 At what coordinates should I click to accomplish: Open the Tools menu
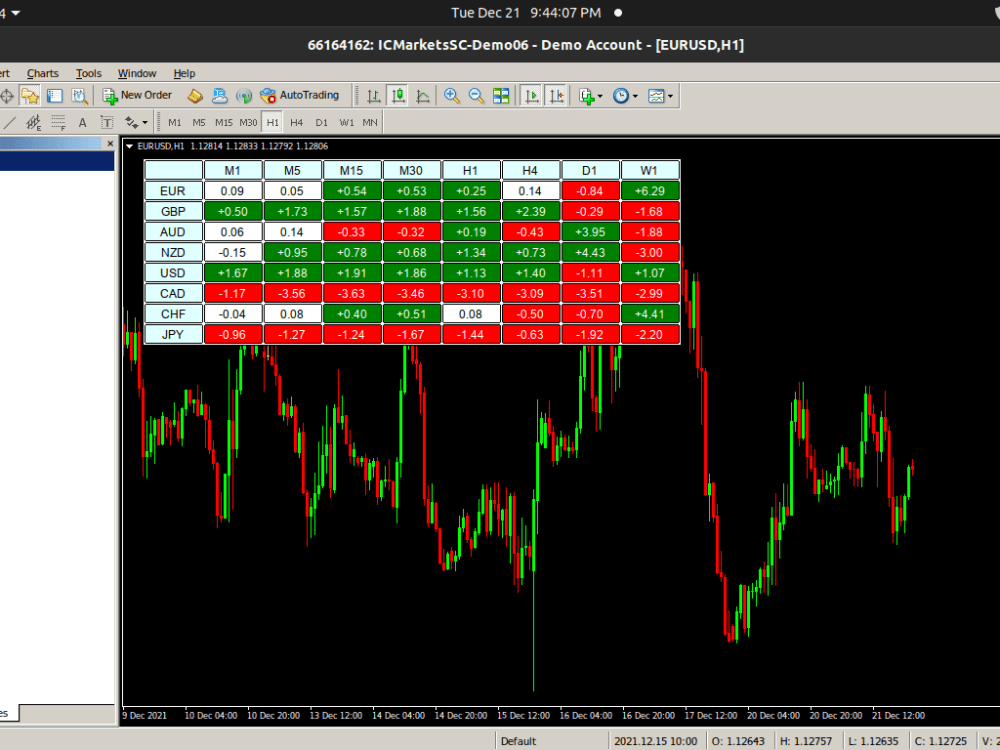click(89, 73)
